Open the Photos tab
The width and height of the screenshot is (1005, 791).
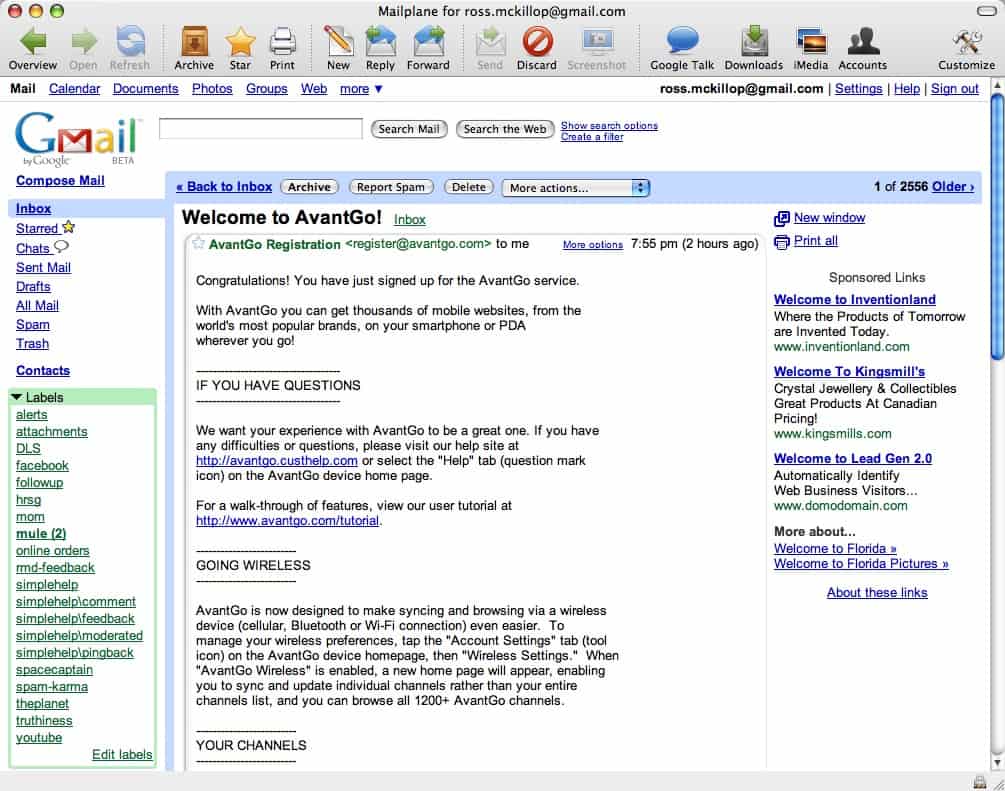pyautogui.click(x=212, y=88)
